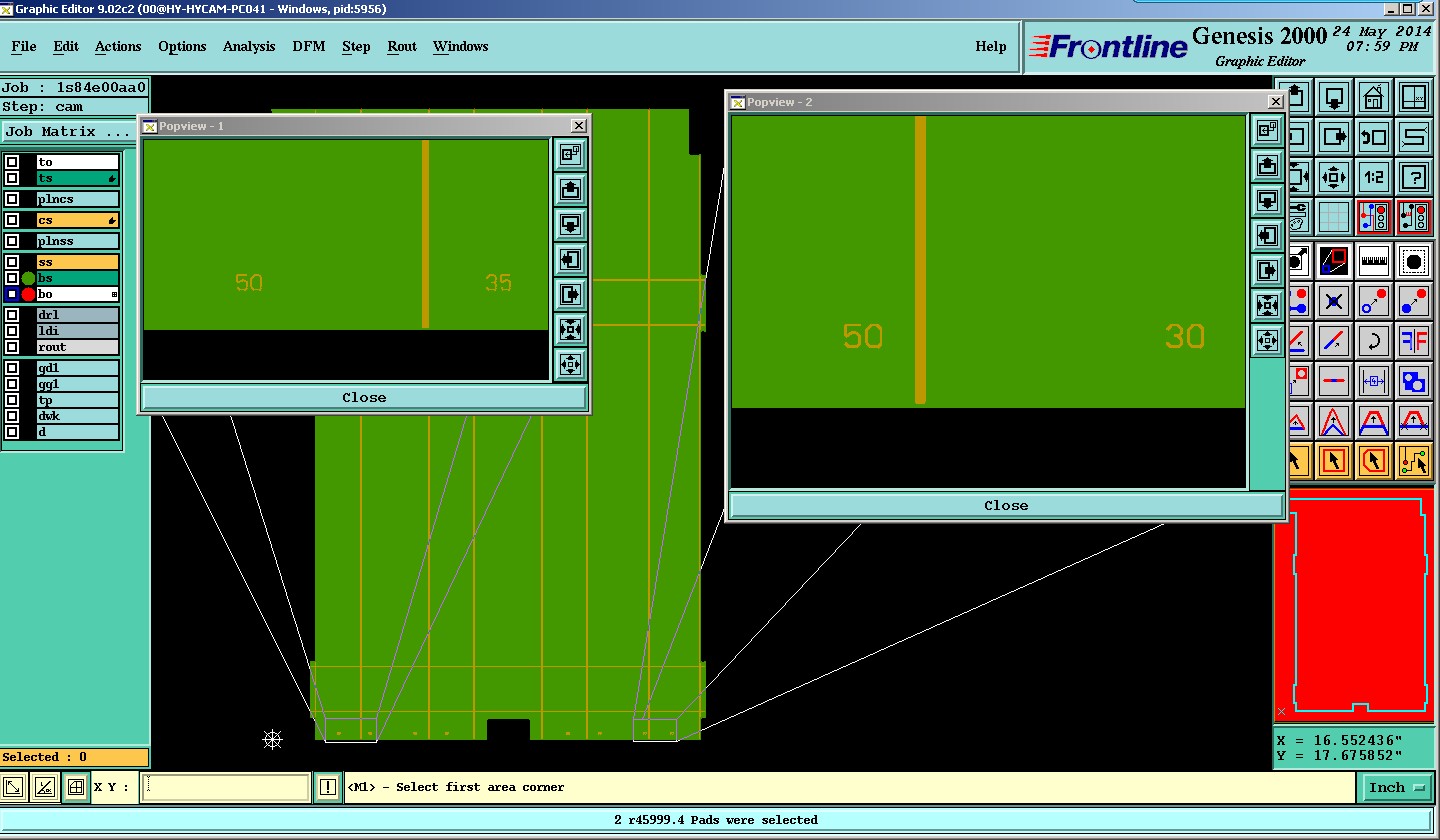Select the dwk layer name
Viewport: 1440px width, 840px height.
tap(78, 416)
